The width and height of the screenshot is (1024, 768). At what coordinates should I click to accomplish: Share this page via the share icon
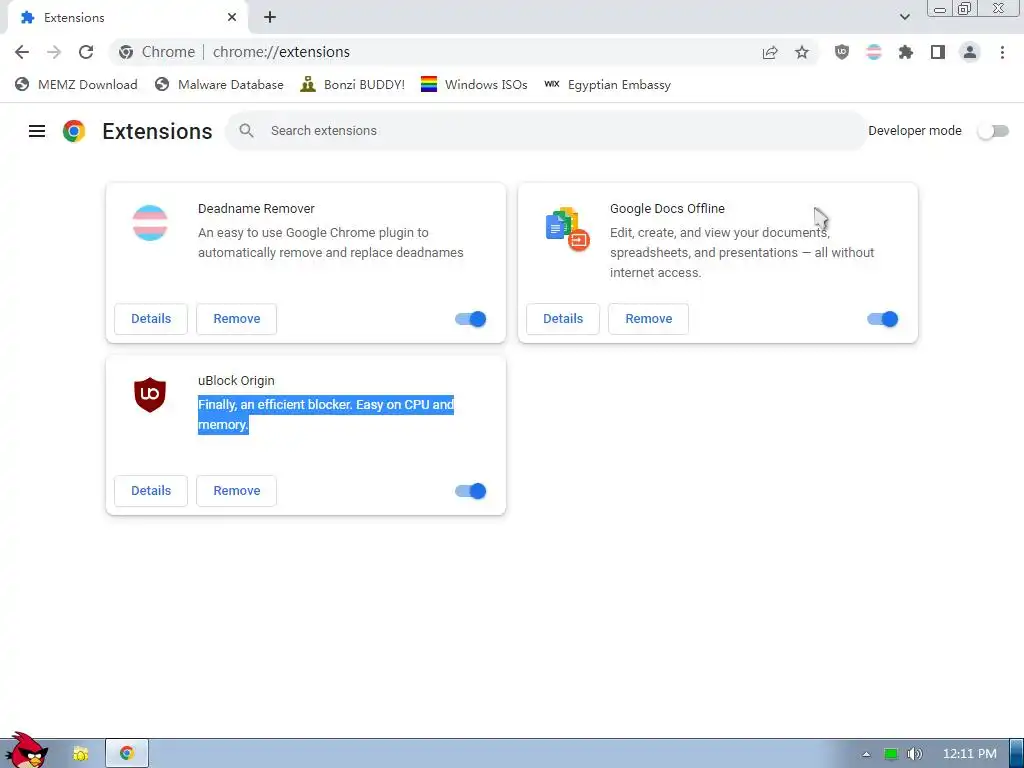[770, 52]
